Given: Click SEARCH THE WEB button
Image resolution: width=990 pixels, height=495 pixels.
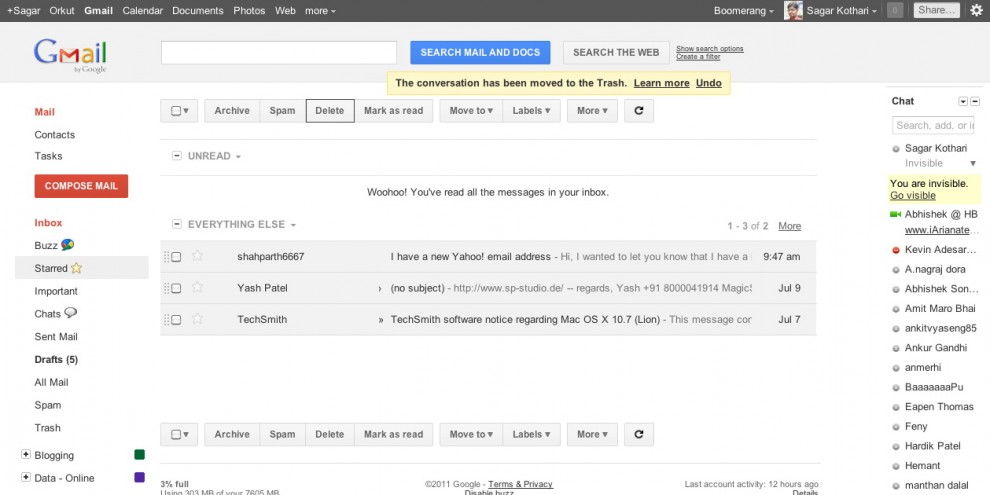Looking at the screenshot, I should pos(616,52).
